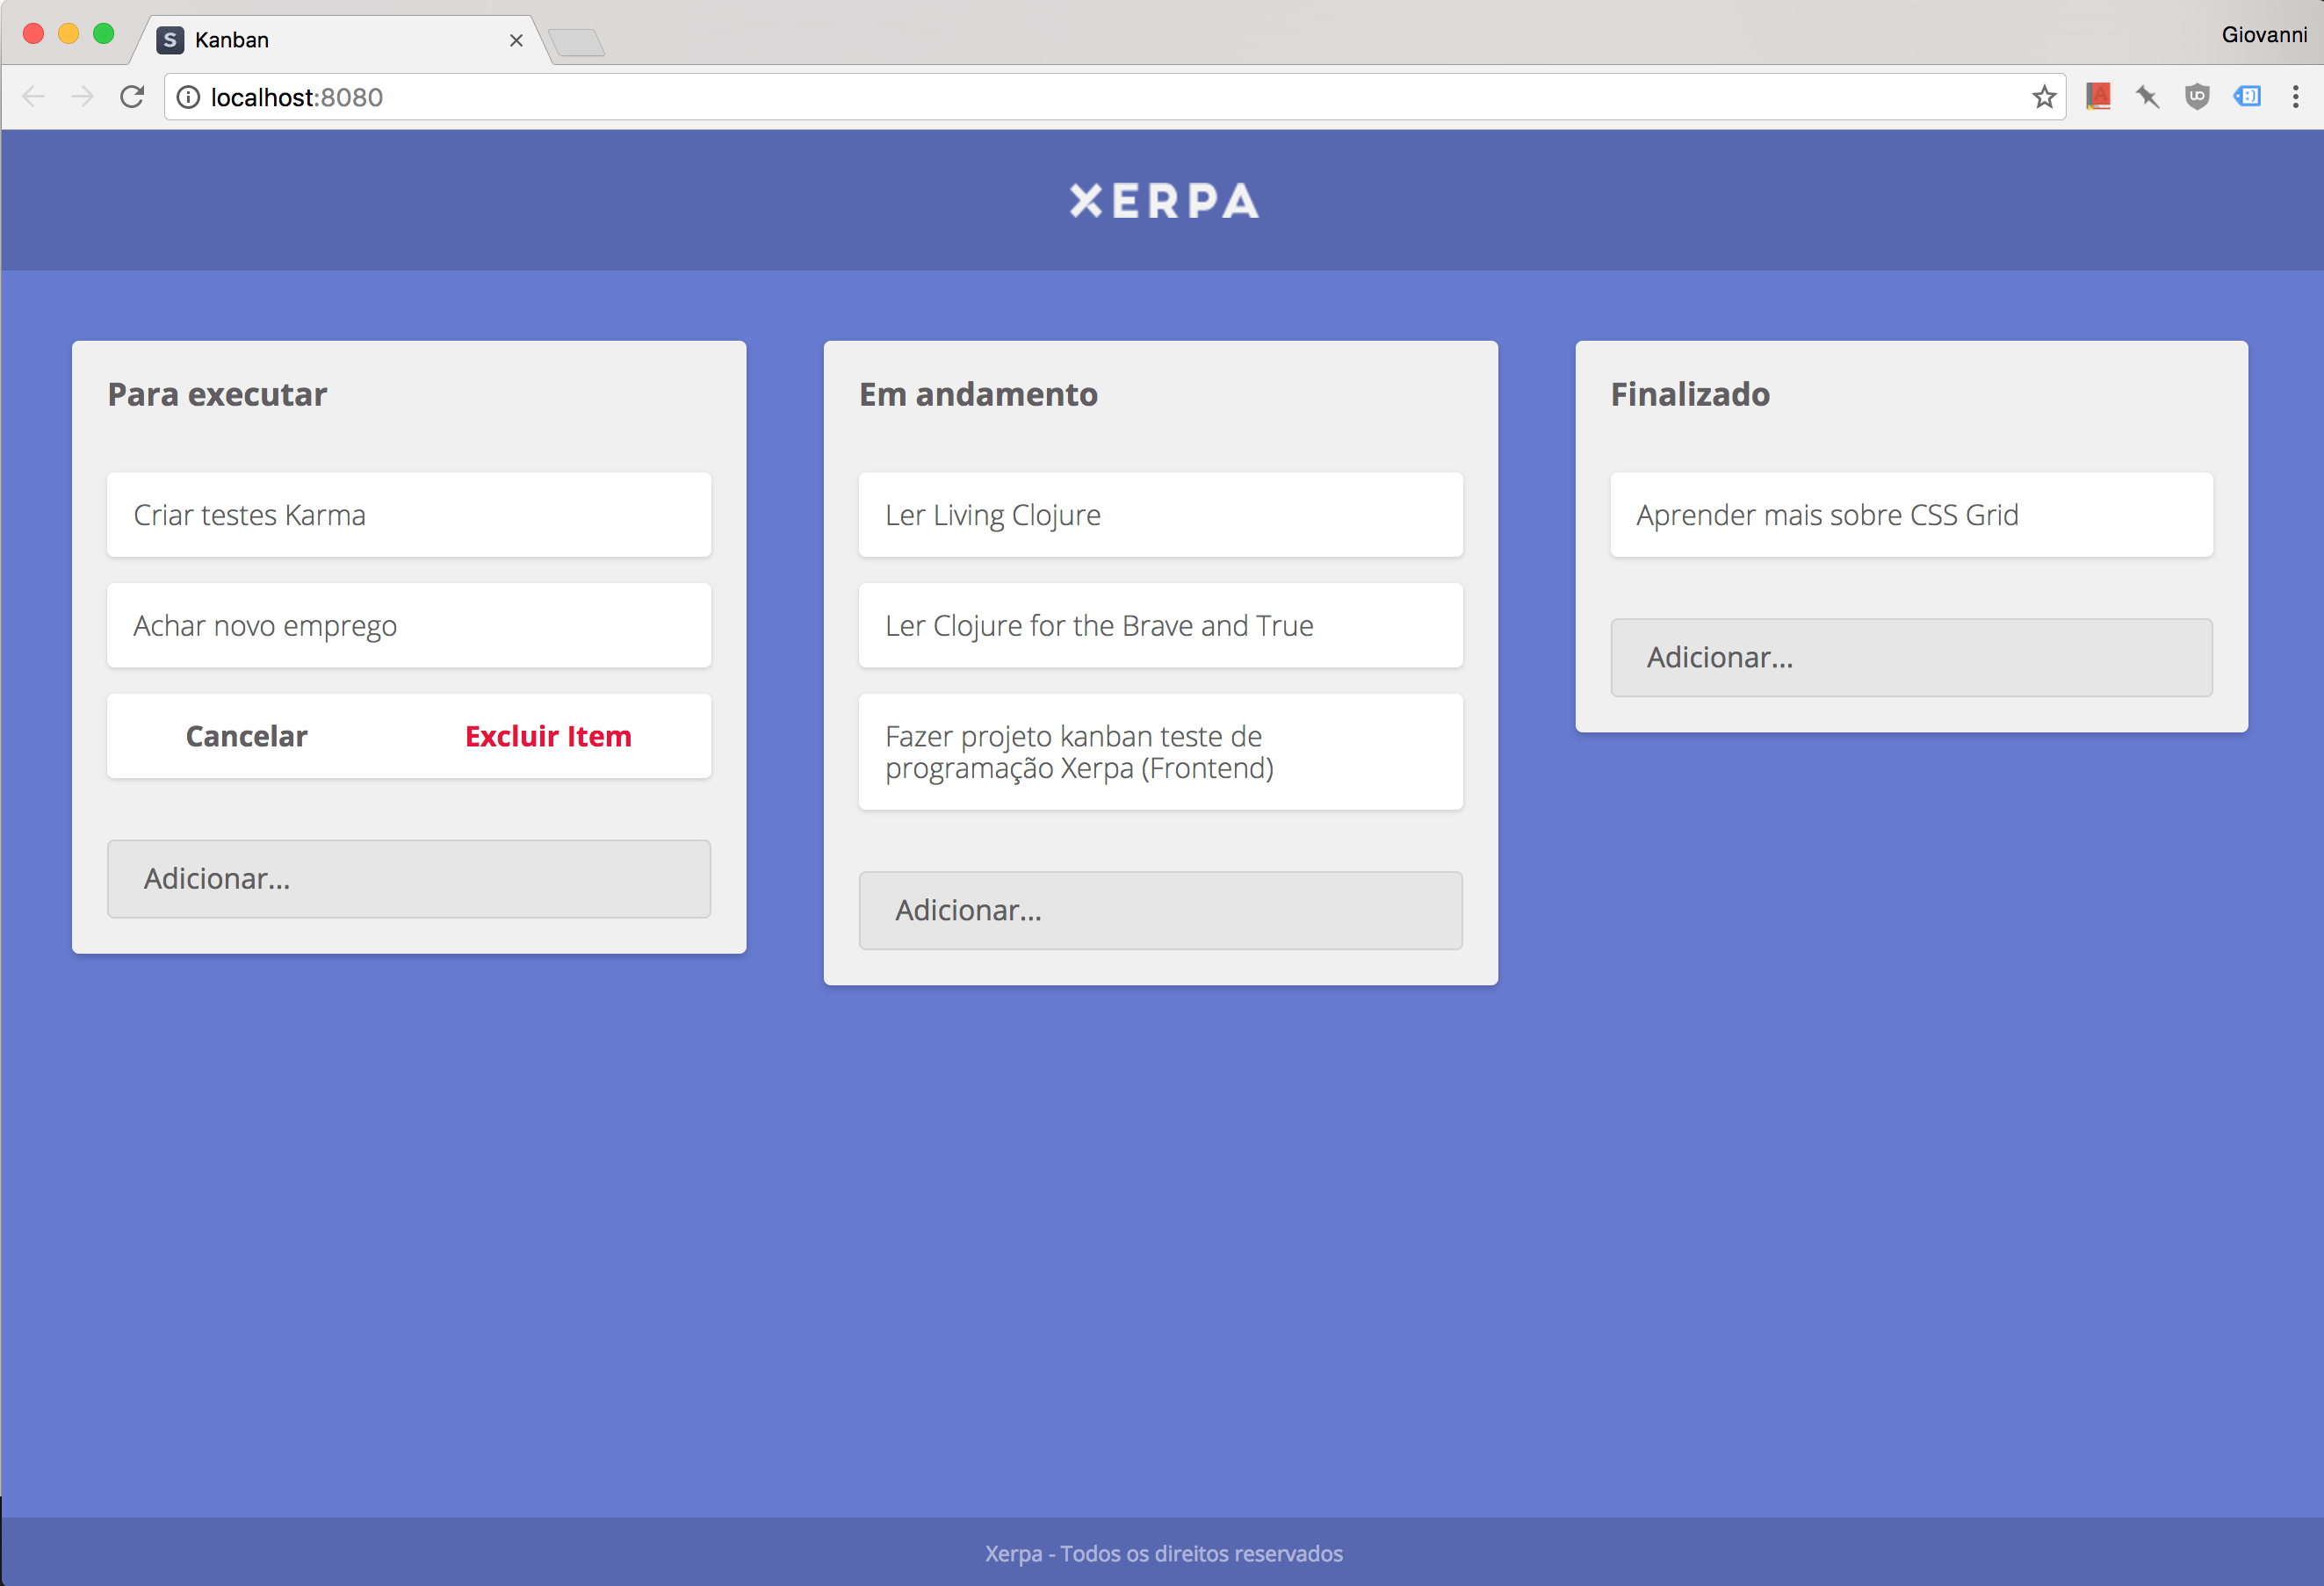Viewport: 2324px width, 1586px height.
Task: Select the Ler Living Clojure card
Action: point(1160,515)
